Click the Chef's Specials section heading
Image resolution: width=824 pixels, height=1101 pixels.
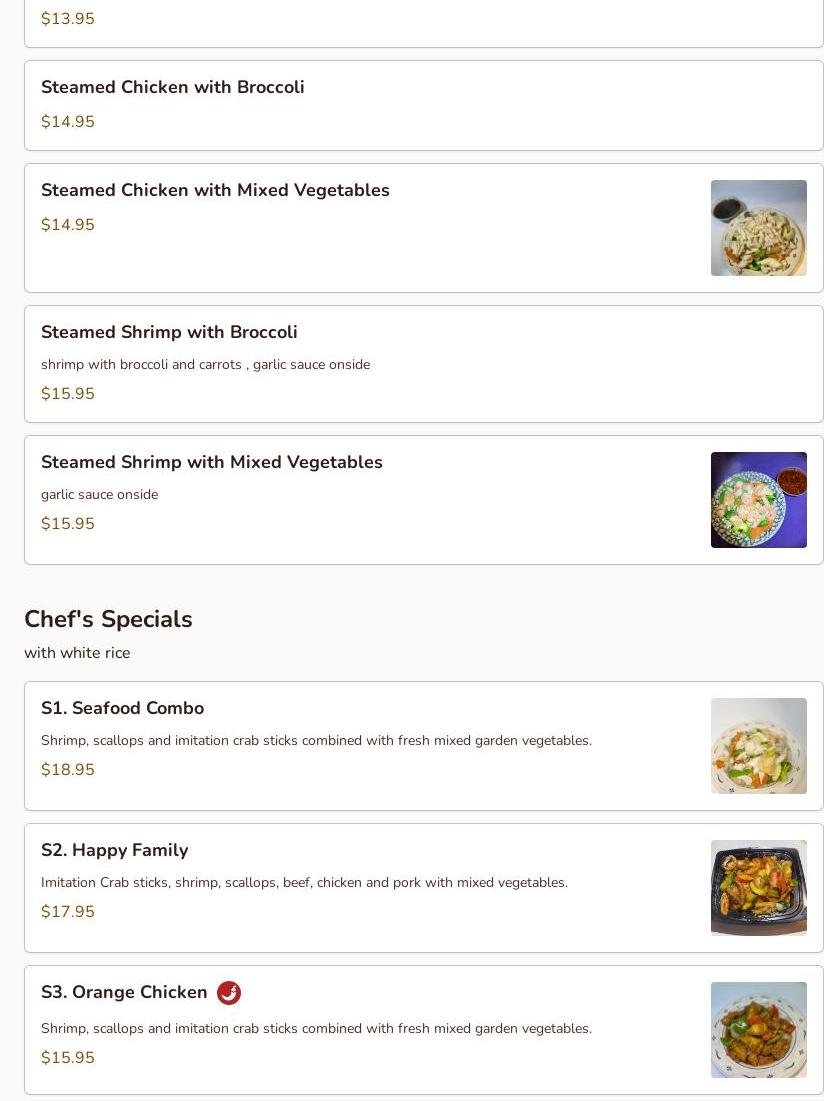(x=108, y=619)
